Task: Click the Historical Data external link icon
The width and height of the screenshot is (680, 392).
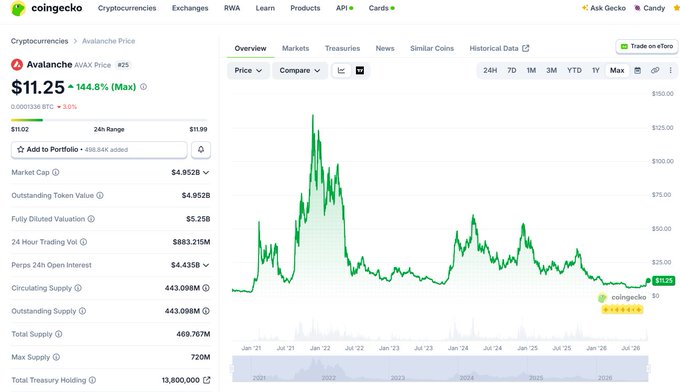Action: tap(526, 48)
